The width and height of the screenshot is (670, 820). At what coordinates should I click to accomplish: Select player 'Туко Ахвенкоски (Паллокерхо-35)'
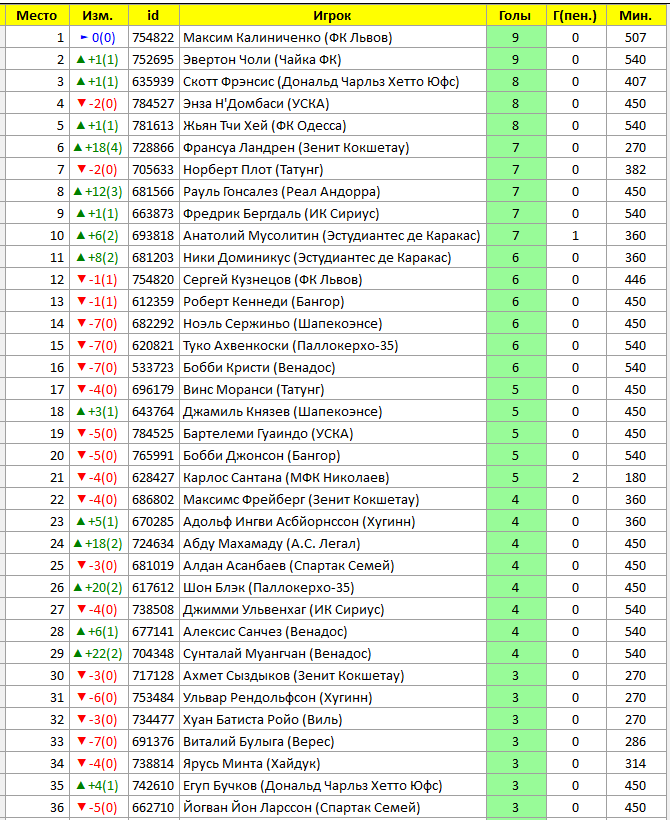coord(333,346)
